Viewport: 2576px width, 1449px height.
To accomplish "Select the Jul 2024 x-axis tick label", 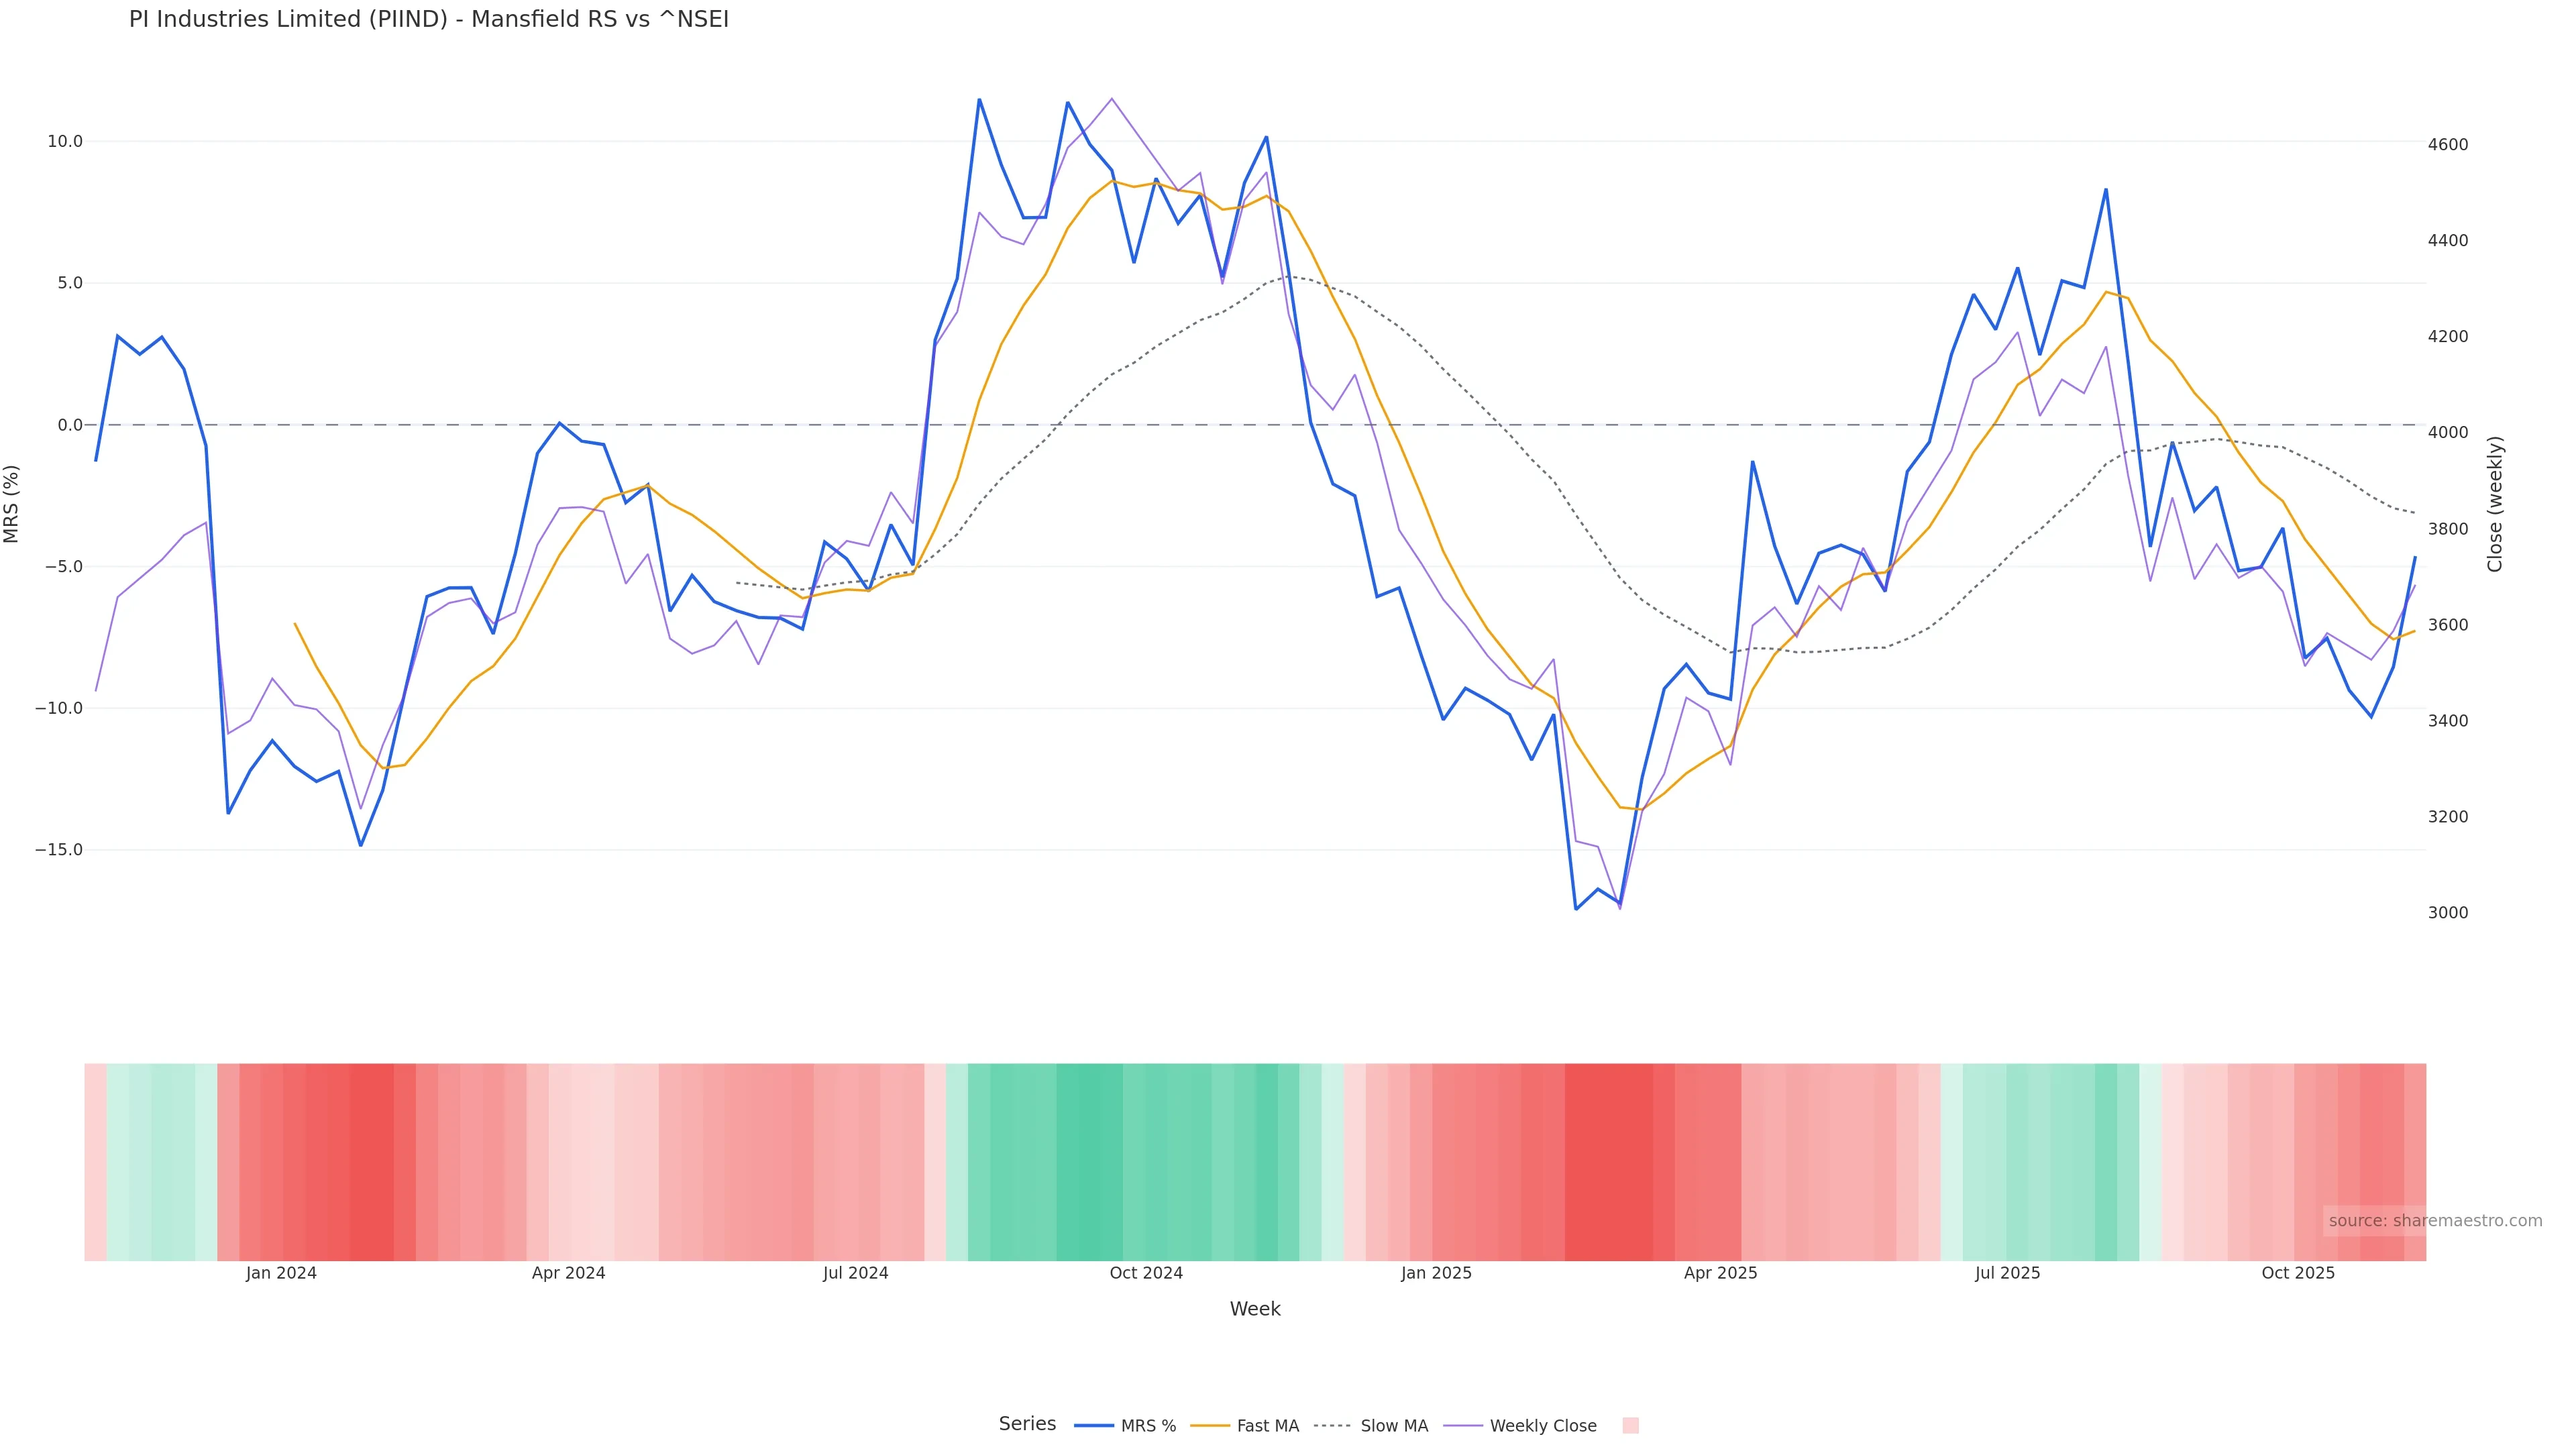I will tap(855, 1273).
